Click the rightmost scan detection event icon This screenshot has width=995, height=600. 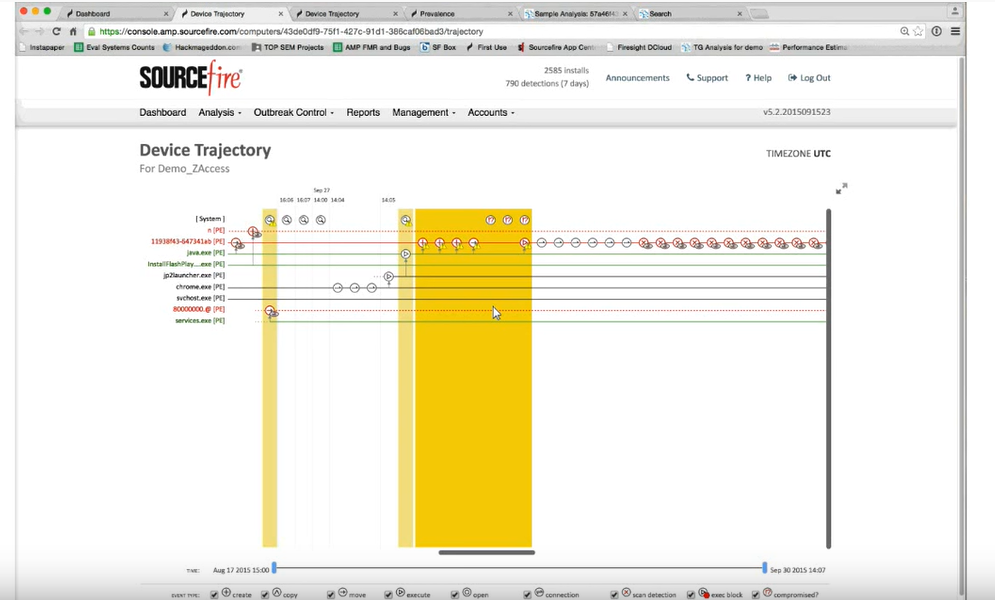(815, 243)
